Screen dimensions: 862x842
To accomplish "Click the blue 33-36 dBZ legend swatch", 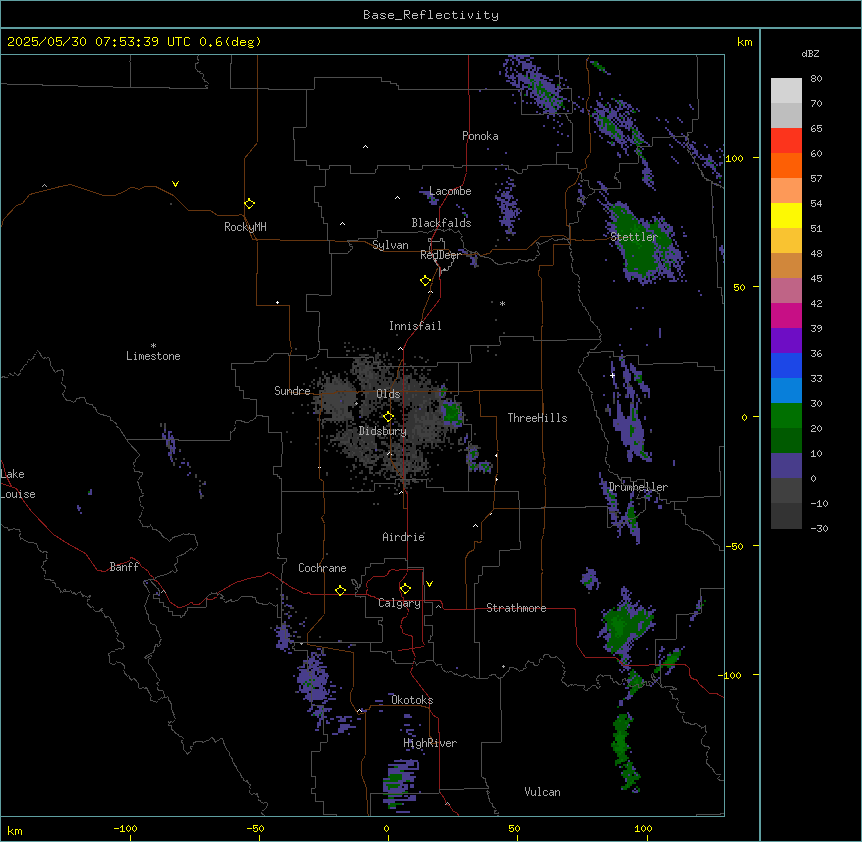I will pos(786,365).
